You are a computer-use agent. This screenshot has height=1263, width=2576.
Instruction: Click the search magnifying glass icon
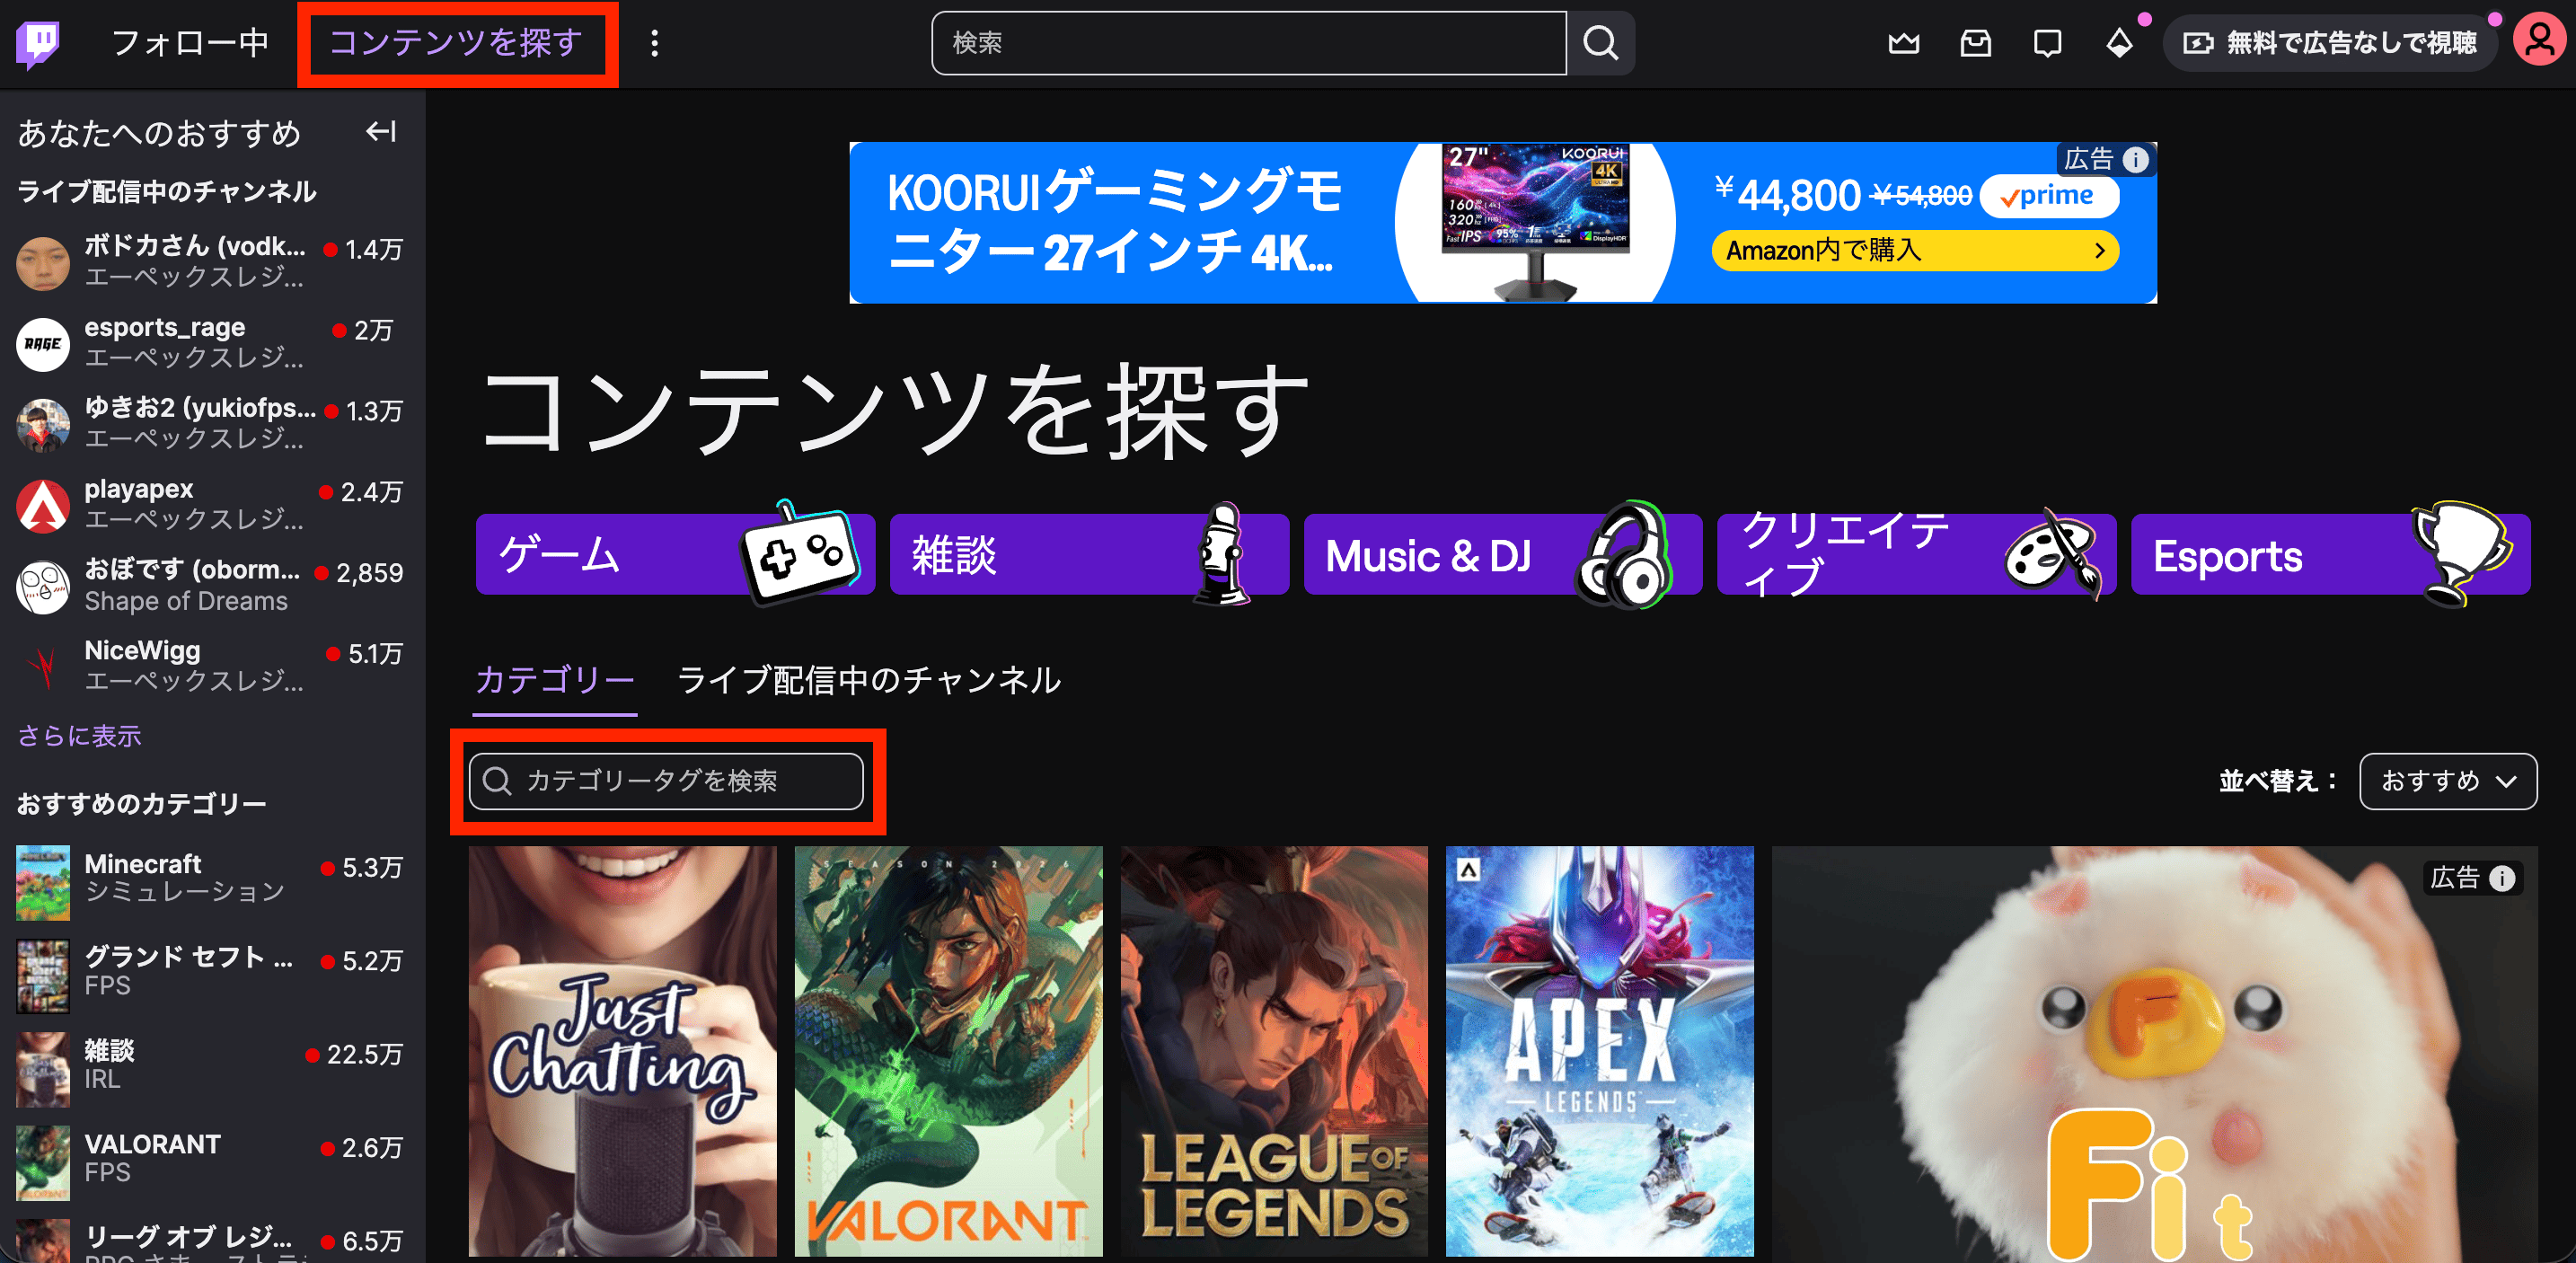point(1600,43)
